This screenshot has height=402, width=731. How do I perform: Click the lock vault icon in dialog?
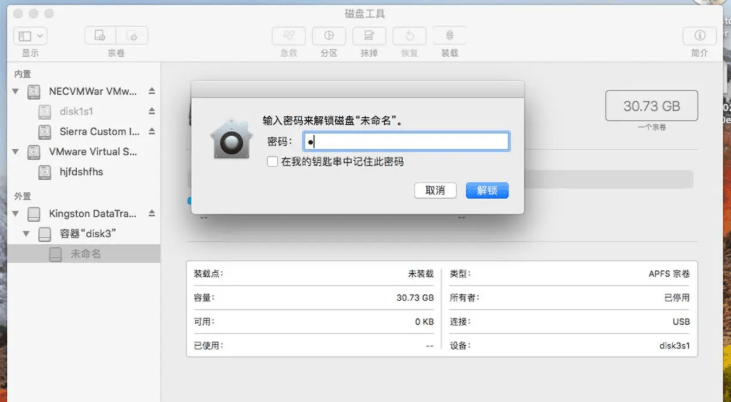coord(231,139)
